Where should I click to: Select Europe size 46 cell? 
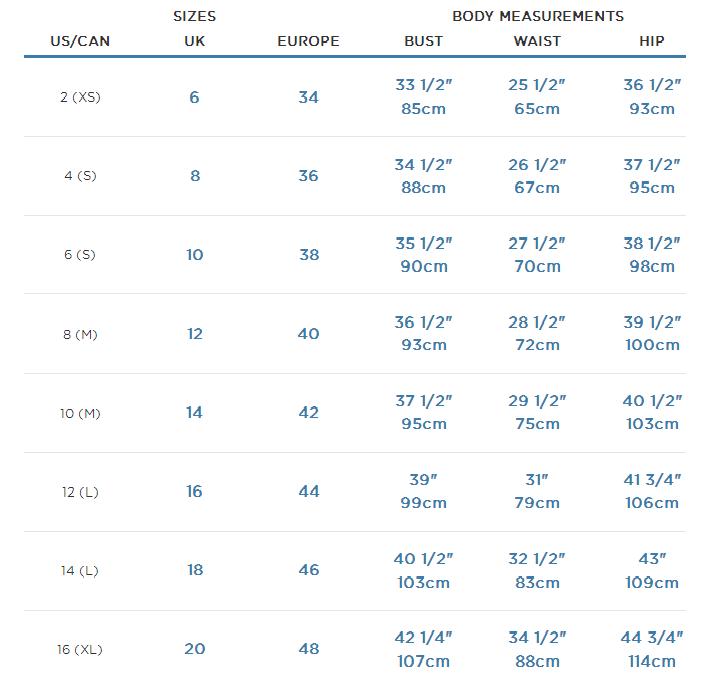click(x=309, y=570)
